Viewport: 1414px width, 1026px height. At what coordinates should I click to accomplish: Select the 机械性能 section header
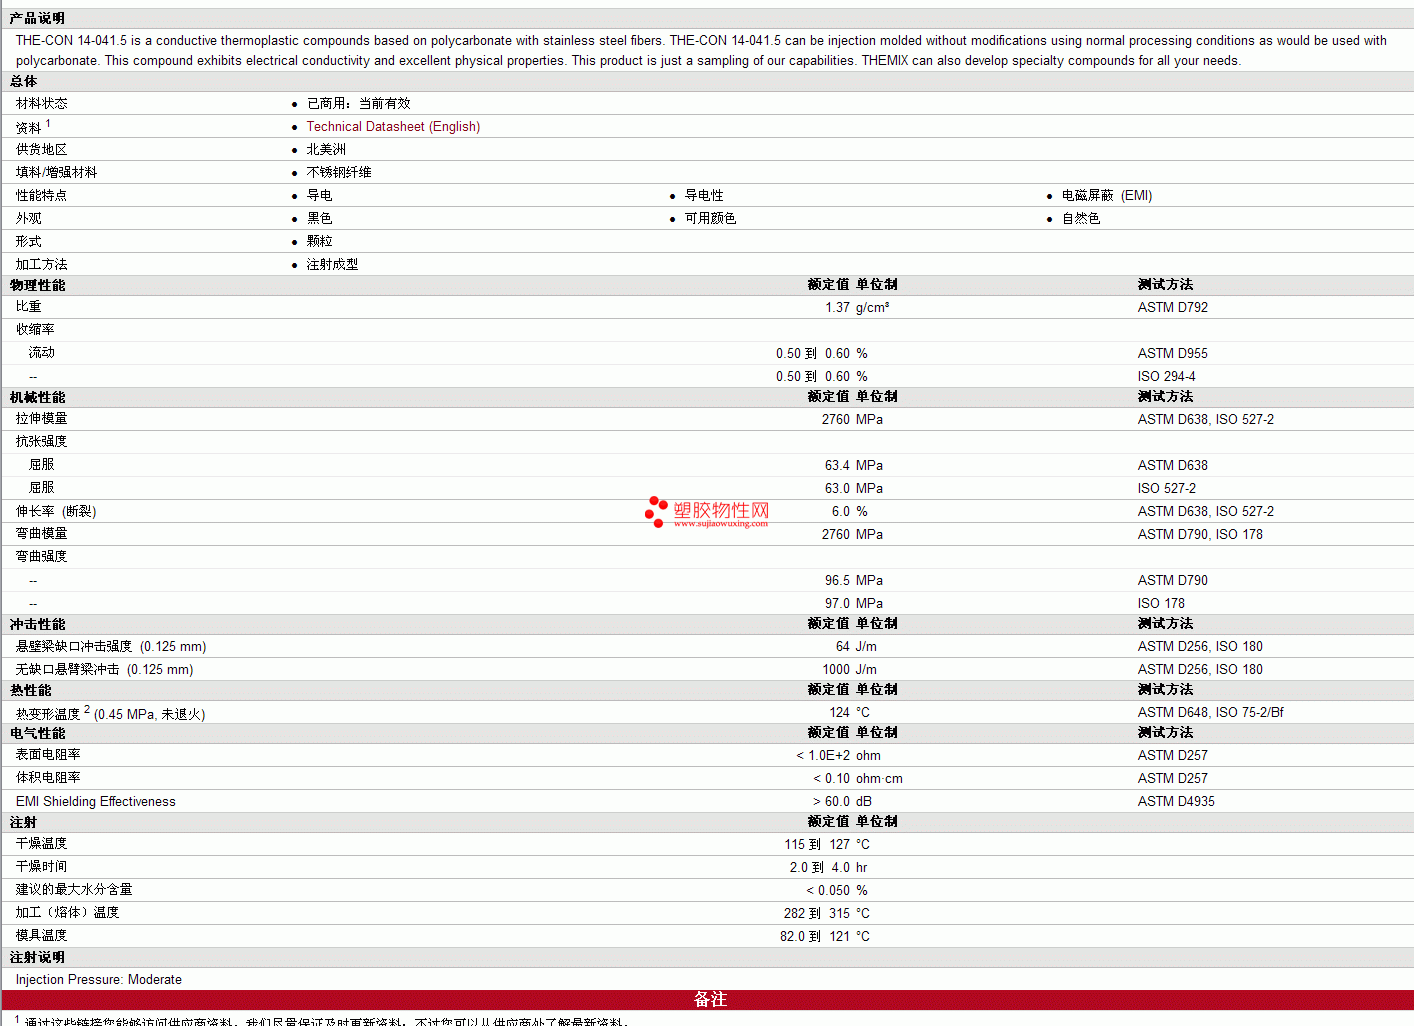pyautogui.click(x=38, y=398)
